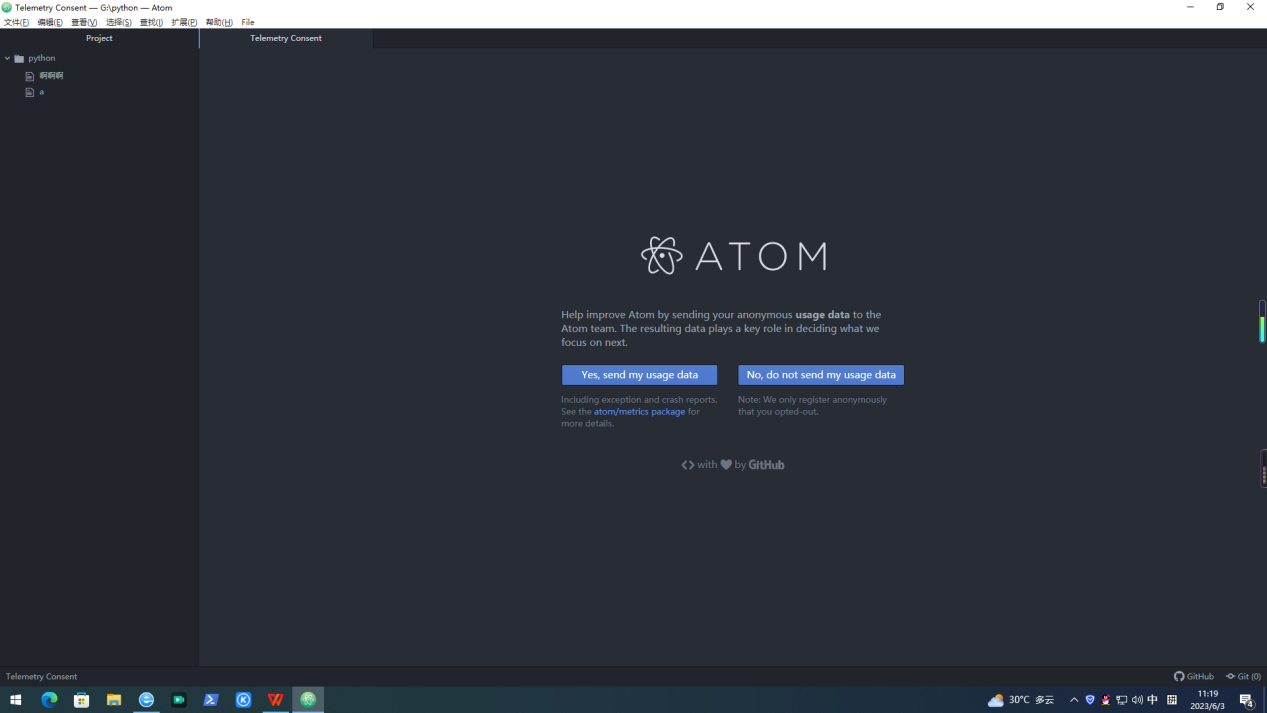Open the 选择 menu
Image resolution: width=1267 pixels, height=713 pixels.
click(118, 22)
